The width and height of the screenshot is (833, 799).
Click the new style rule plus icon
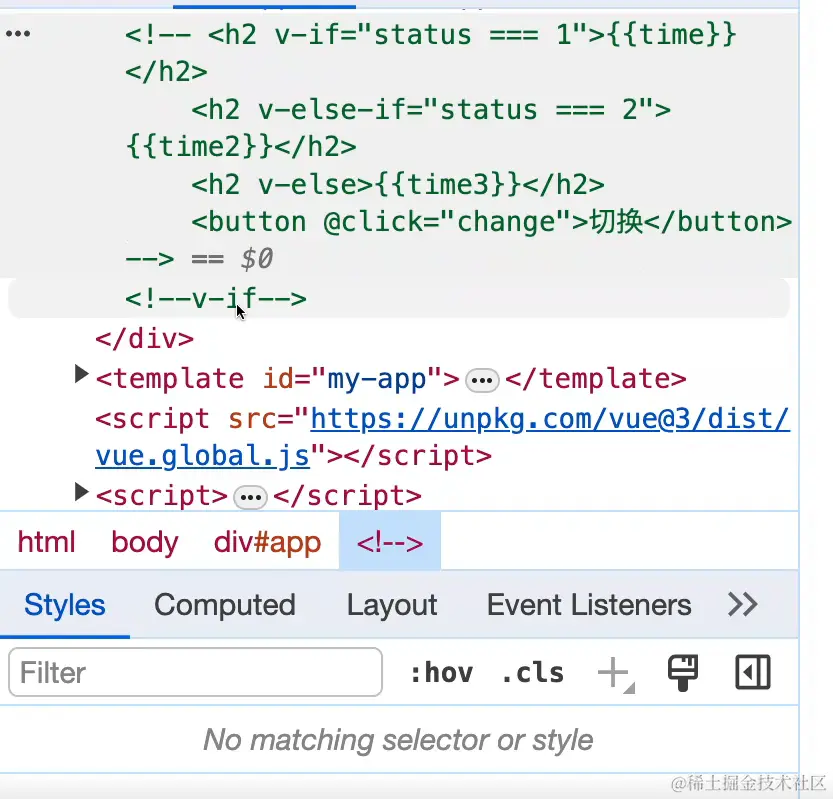(613, 673)
